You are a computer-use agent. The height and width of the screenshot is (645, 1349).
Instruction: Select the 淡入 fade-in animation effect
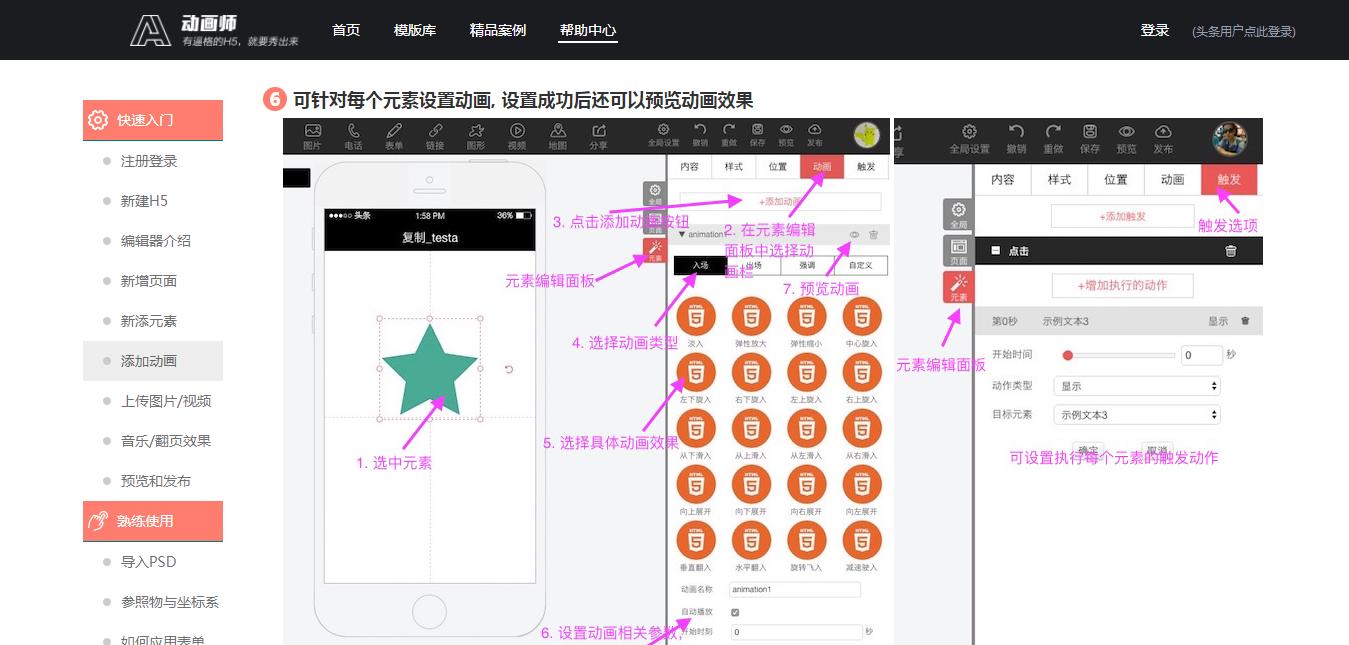696,316
